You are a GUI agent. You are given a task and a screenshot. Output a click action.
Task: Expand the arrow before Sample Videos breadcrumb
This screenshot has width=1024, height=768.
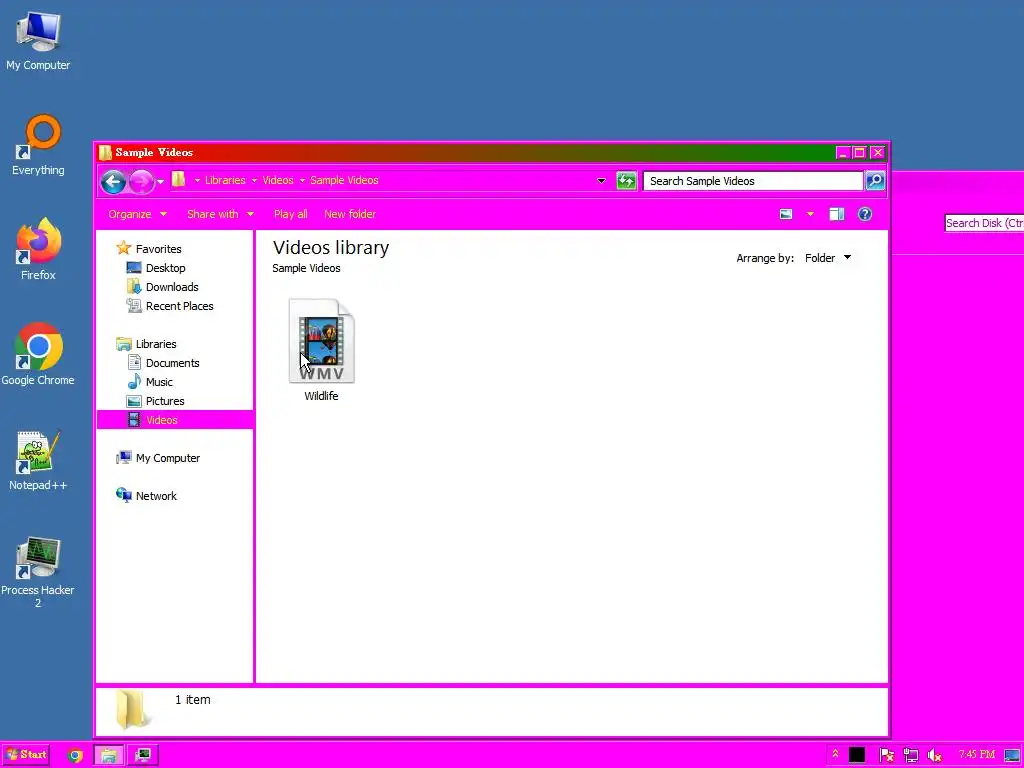click(302, 180)
